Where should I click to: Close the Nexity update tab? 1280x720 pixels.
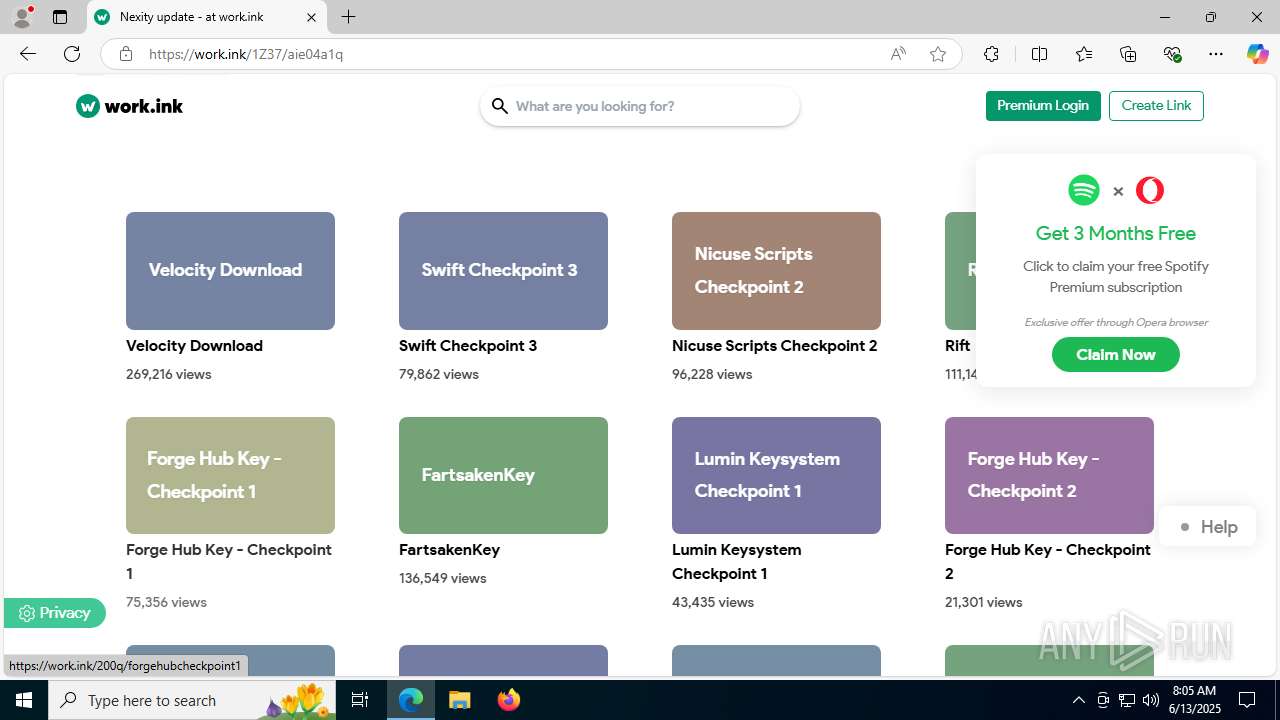[x=311, y=17]
